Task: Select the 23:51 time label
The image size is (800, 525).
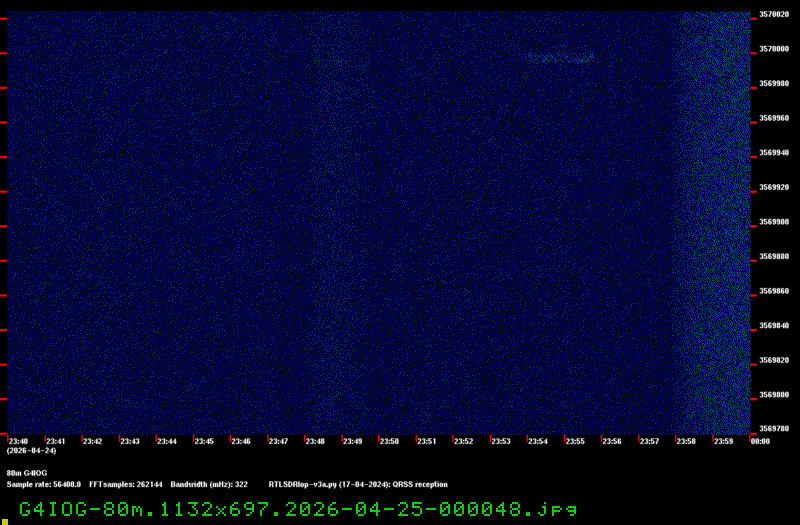Action: pos(427,441)
